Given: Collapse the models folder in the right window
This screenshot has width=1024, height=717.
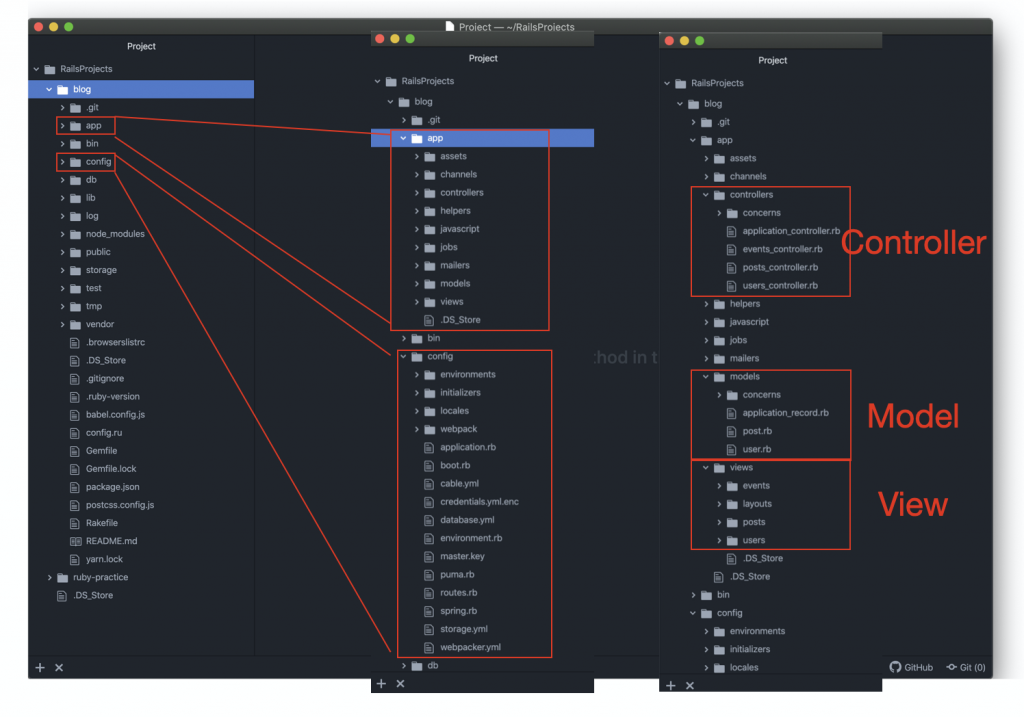Looking at the screenshot, I should (705, 377).
